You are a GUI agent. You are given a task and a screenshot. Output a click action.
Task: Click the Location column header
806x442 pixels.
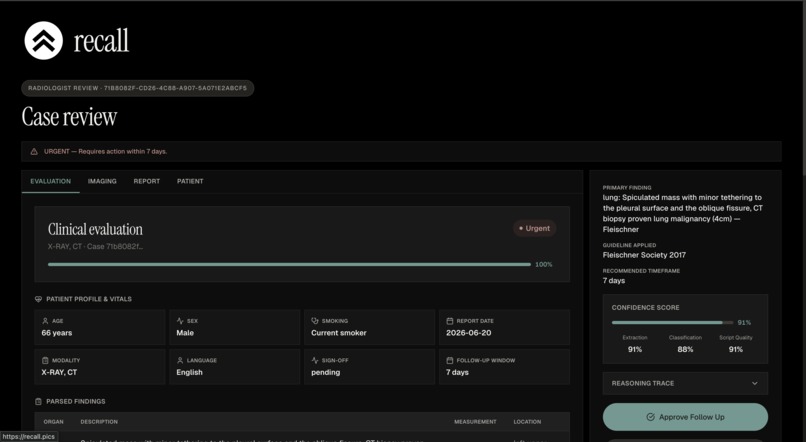click(527, 422)
